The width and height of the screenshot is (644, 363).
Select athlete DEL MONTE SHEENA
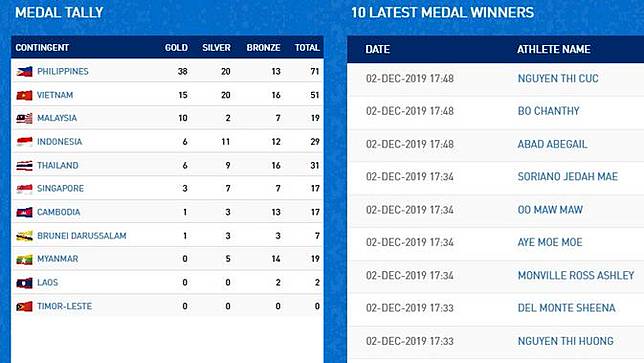[x=566, y=308]
